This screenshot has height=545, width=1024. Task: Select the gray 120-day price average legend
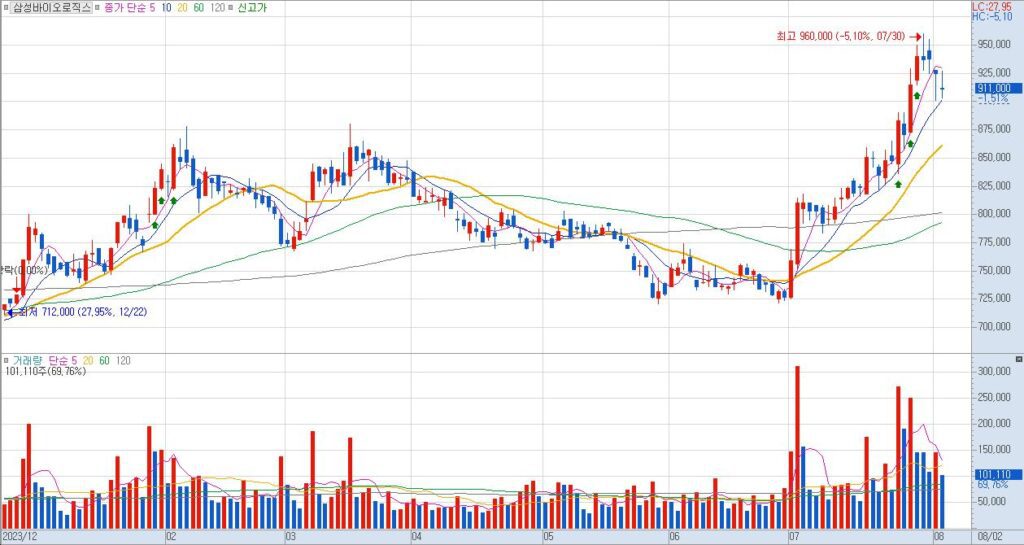[218, 8]
